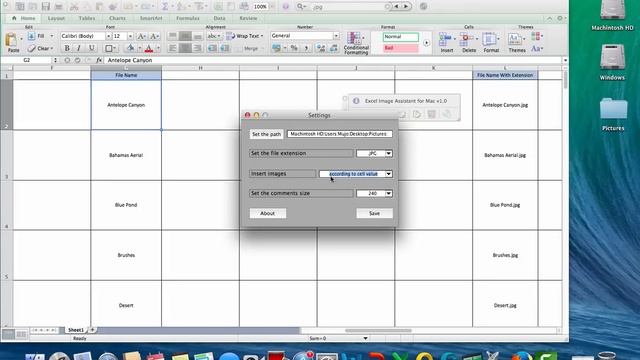This screenshot has height=360, width=640.
Task: Switch to the SmartArt ribbon tab
Action: (151, 18)
